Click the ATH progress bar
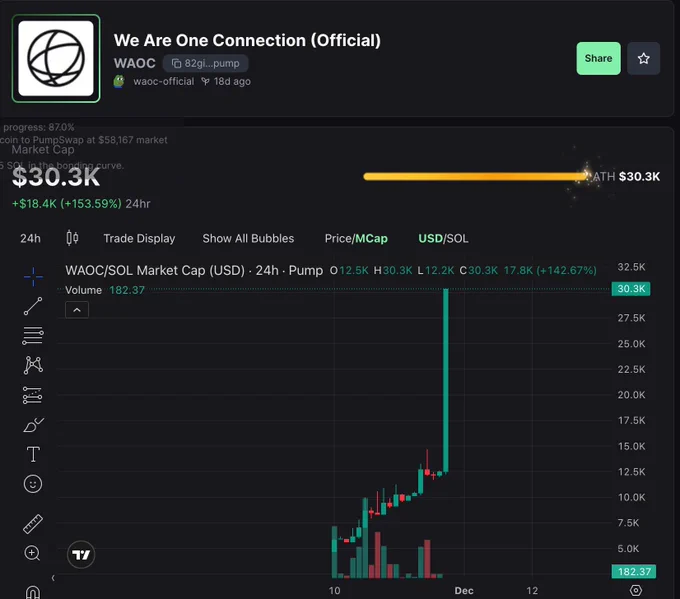The height and width of the screenshot is (599, 680). tap(475, 177)
